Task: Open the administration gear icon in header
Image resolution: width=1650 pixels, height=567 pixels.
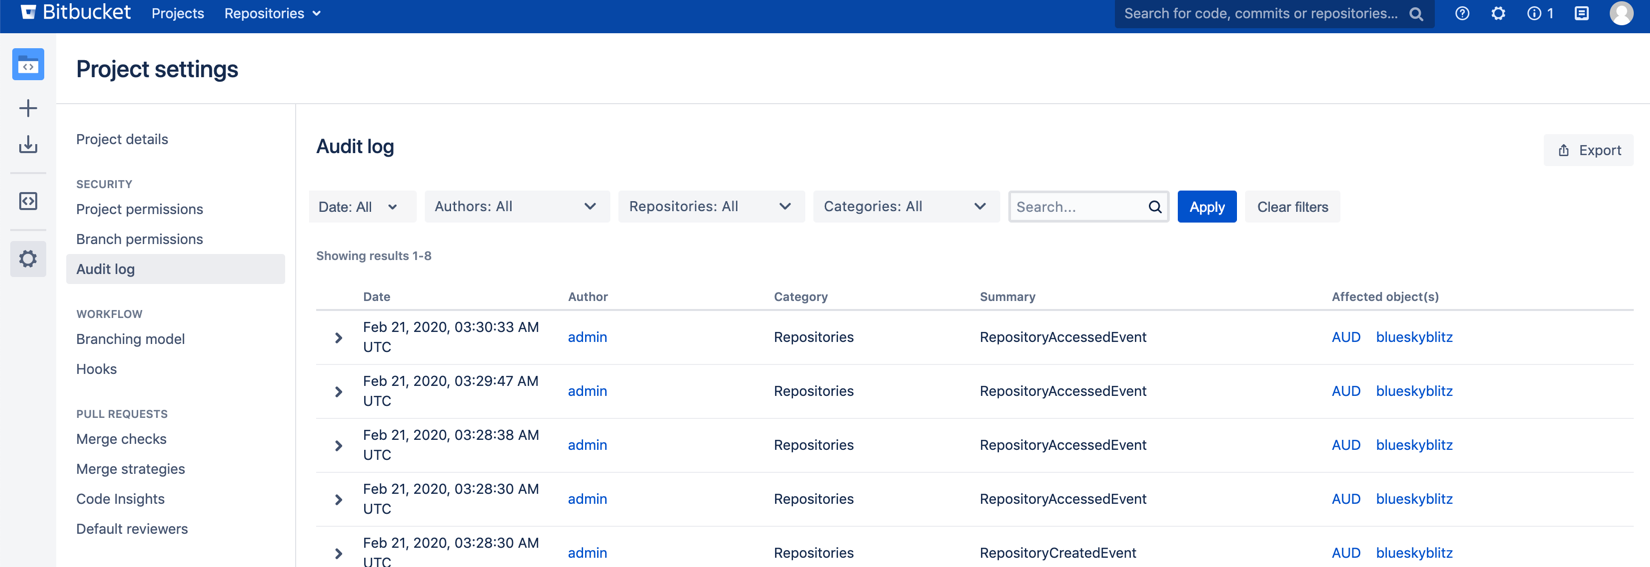Action: [x=1498, y=14]
